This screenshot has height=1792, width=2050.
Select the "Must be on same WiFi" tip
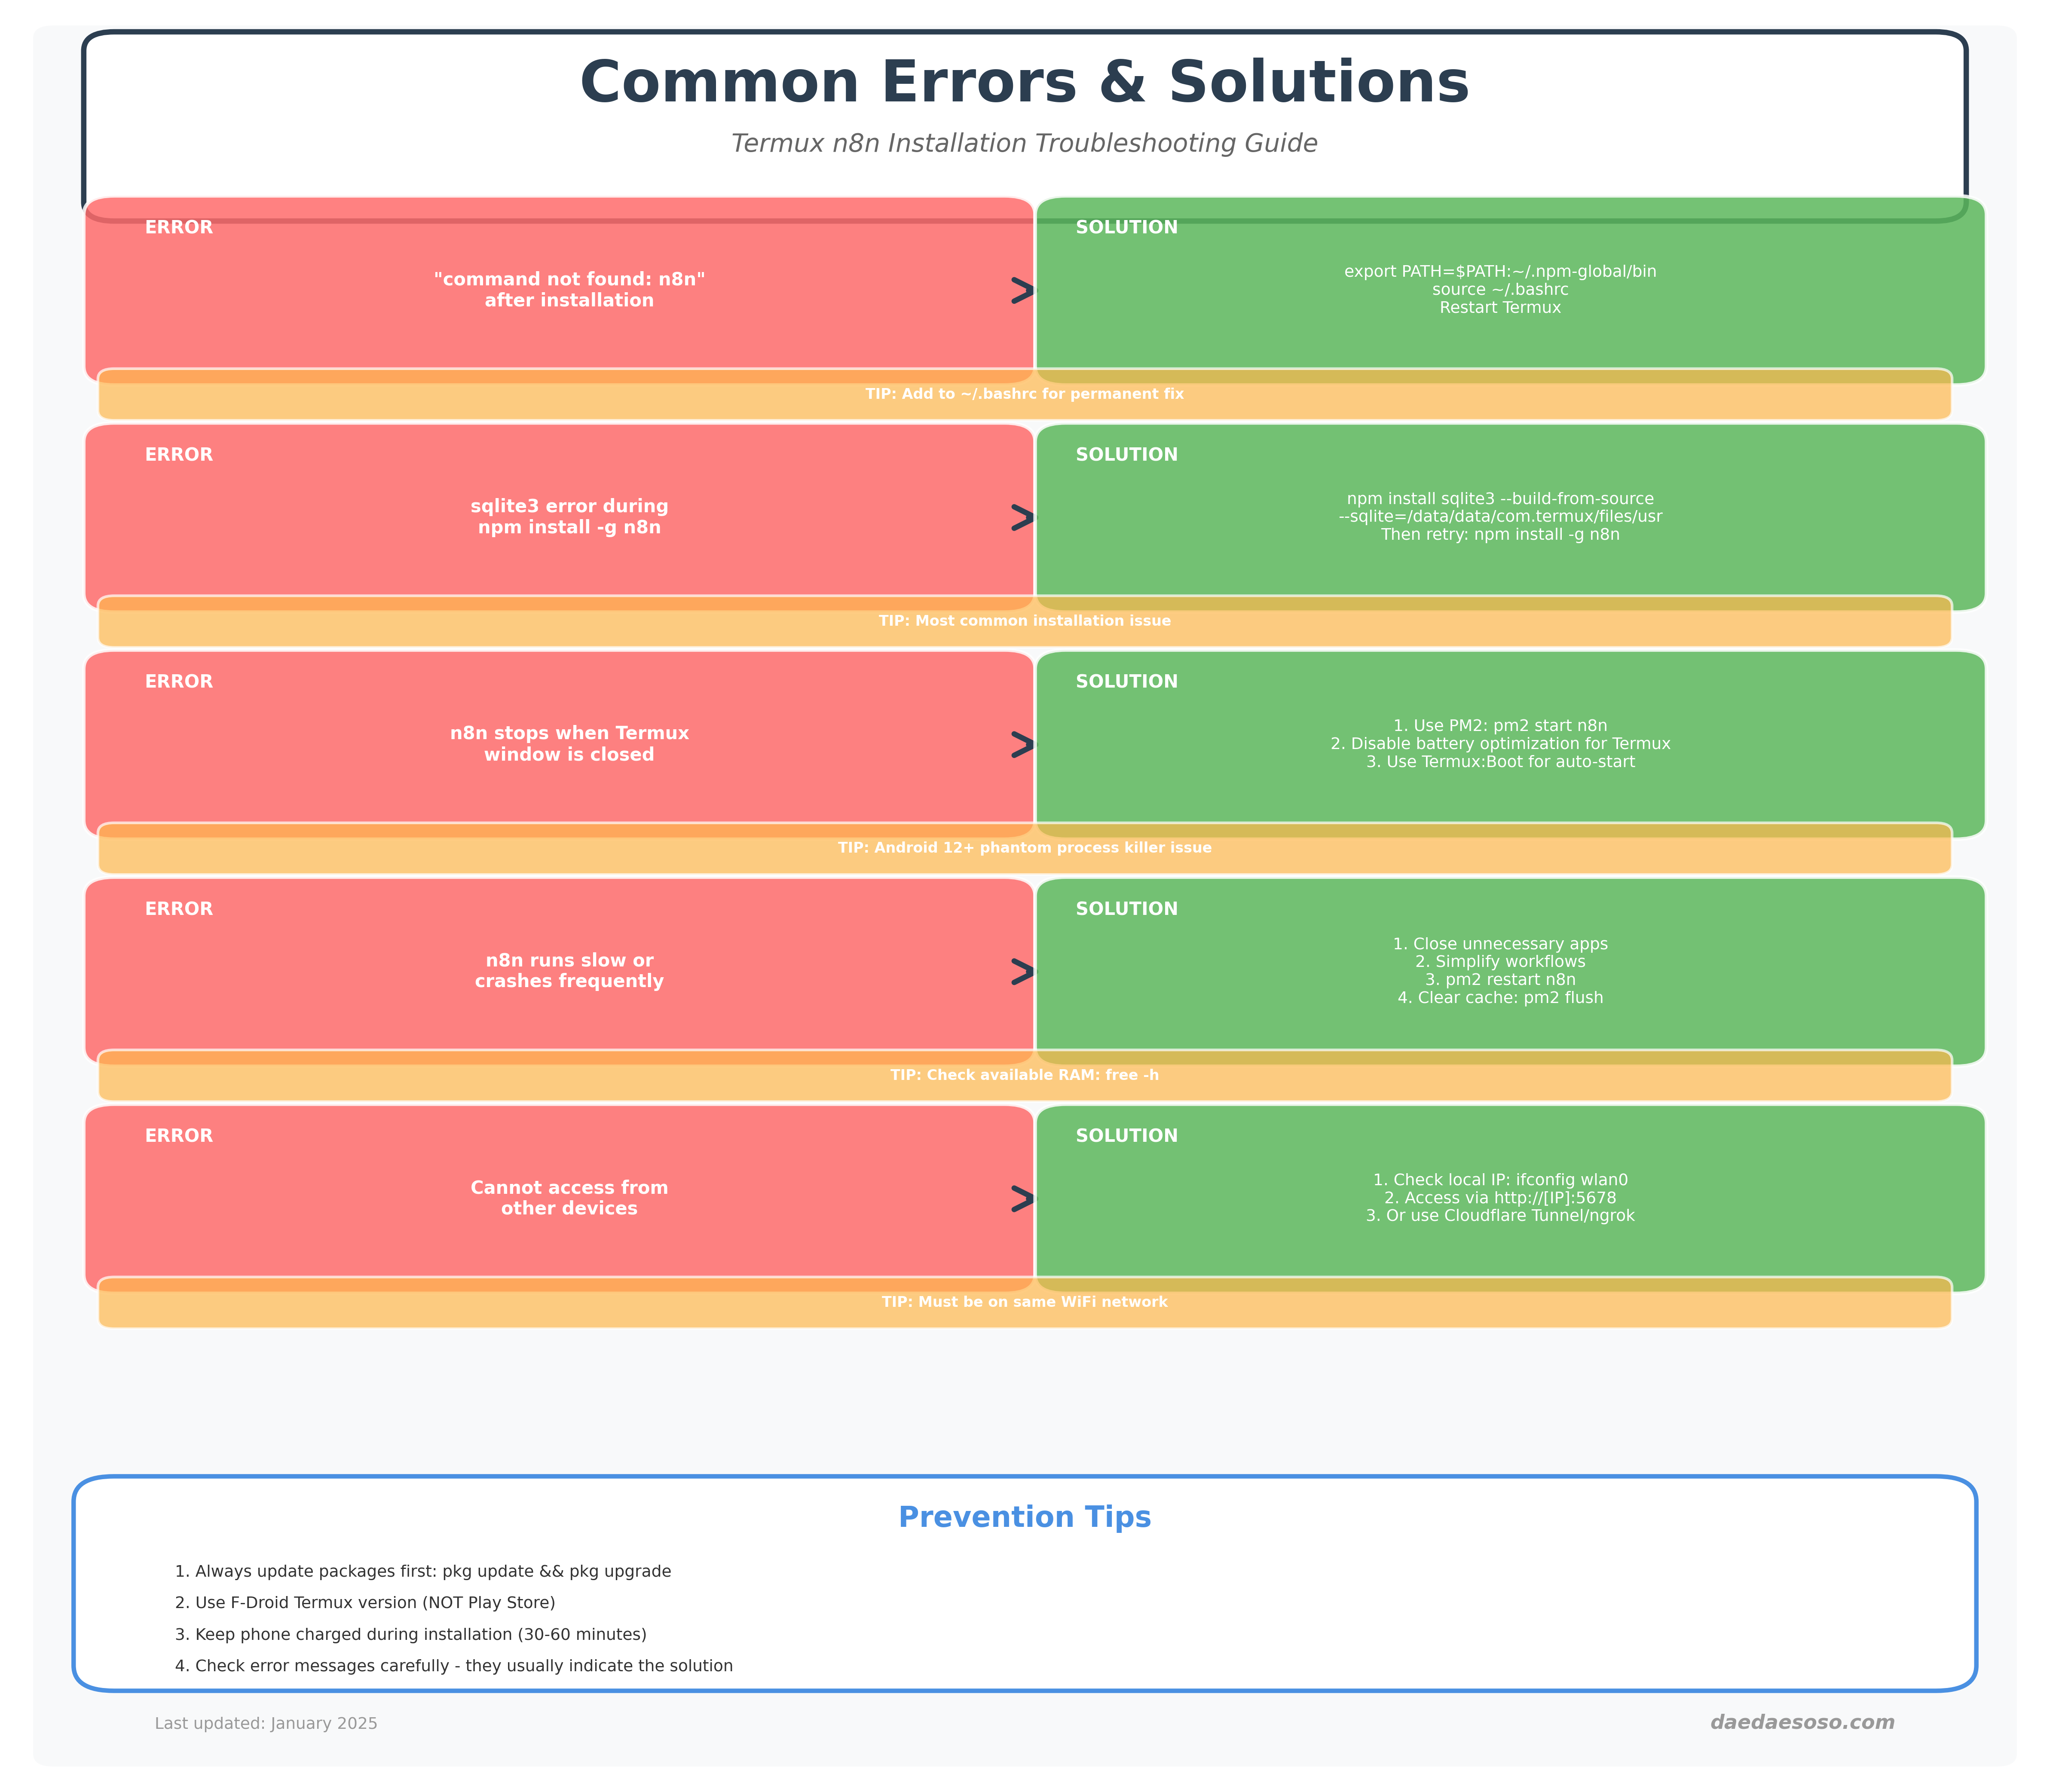click(x=1024, y=1302)
